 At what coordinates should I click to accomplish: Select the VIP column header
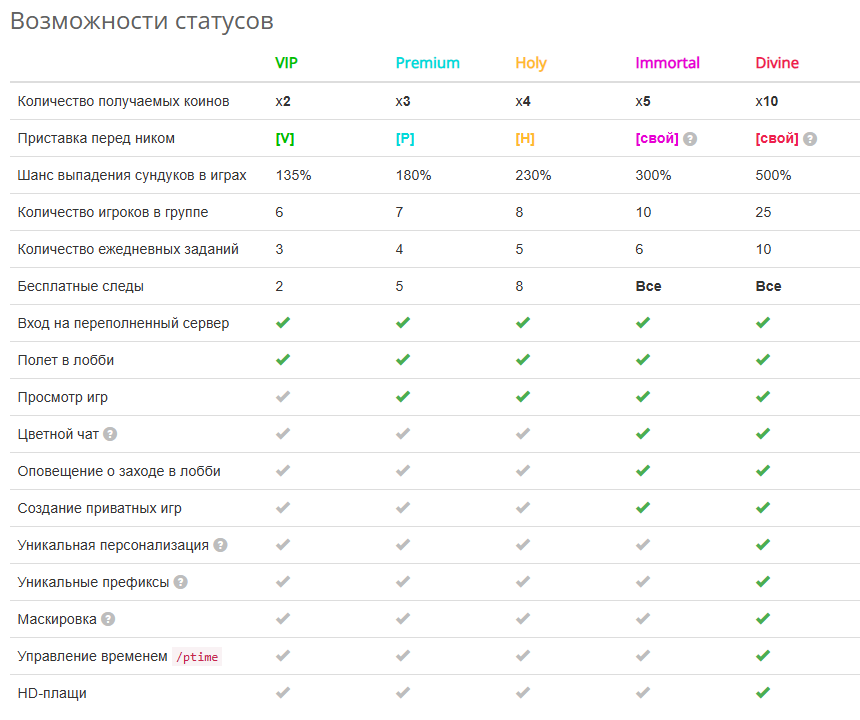click(286, 63)
